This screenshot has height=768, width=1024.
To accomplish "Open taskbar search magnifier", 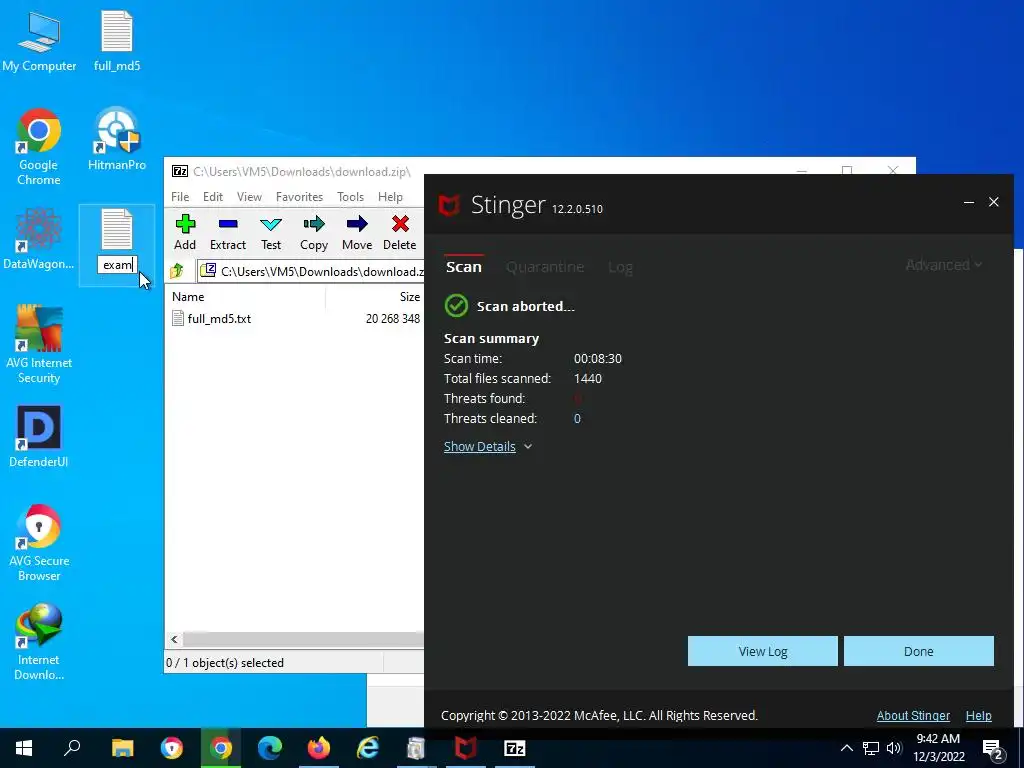I will point(72,748).
